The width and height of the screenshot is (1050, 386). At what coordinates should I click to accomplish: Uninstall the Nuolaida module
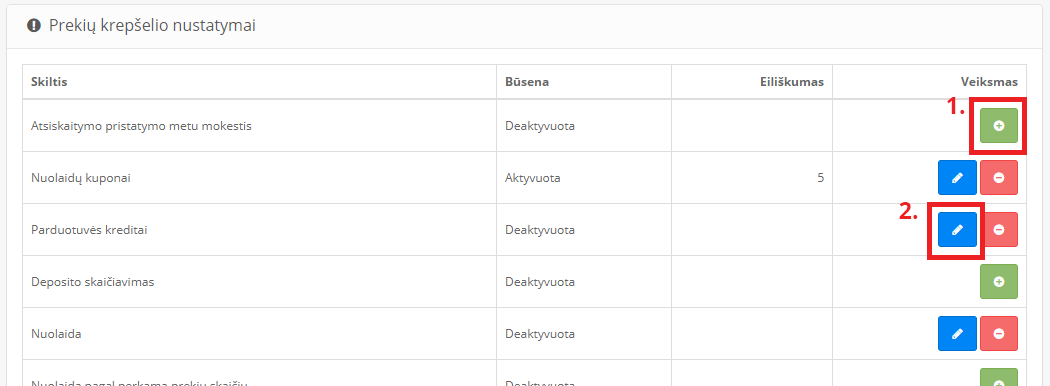click(x=998, y=334)
